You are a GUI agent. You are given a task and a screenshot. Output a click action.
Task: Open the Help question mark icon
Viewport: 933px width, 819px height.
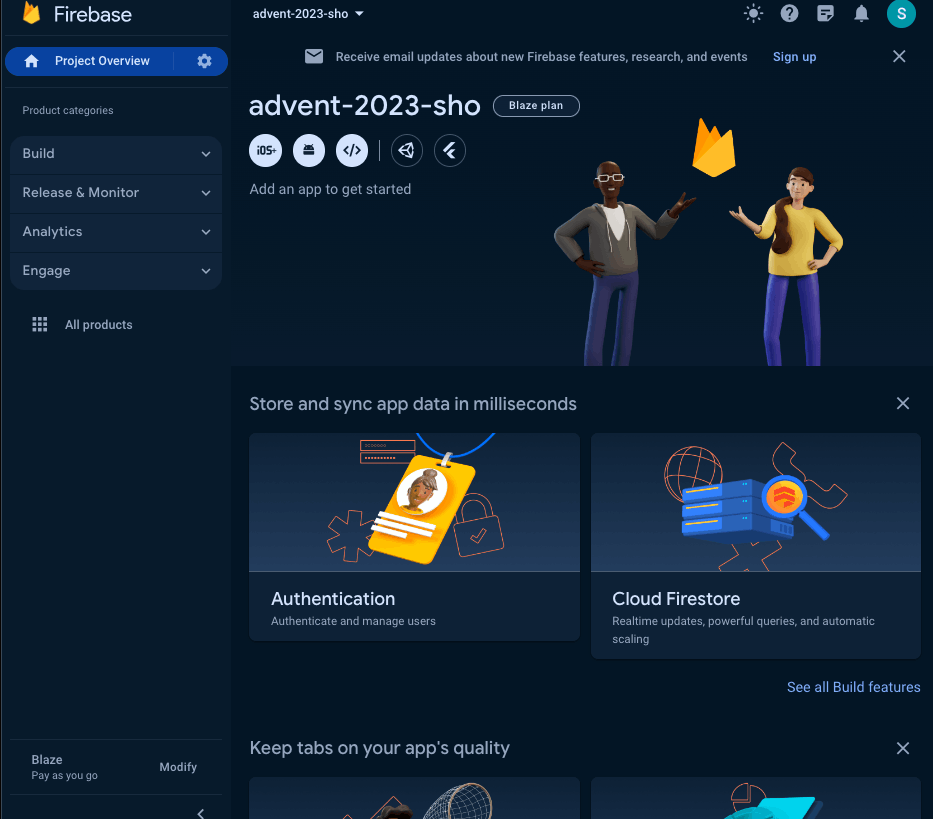pyautogui.click(x=789, y=13)
